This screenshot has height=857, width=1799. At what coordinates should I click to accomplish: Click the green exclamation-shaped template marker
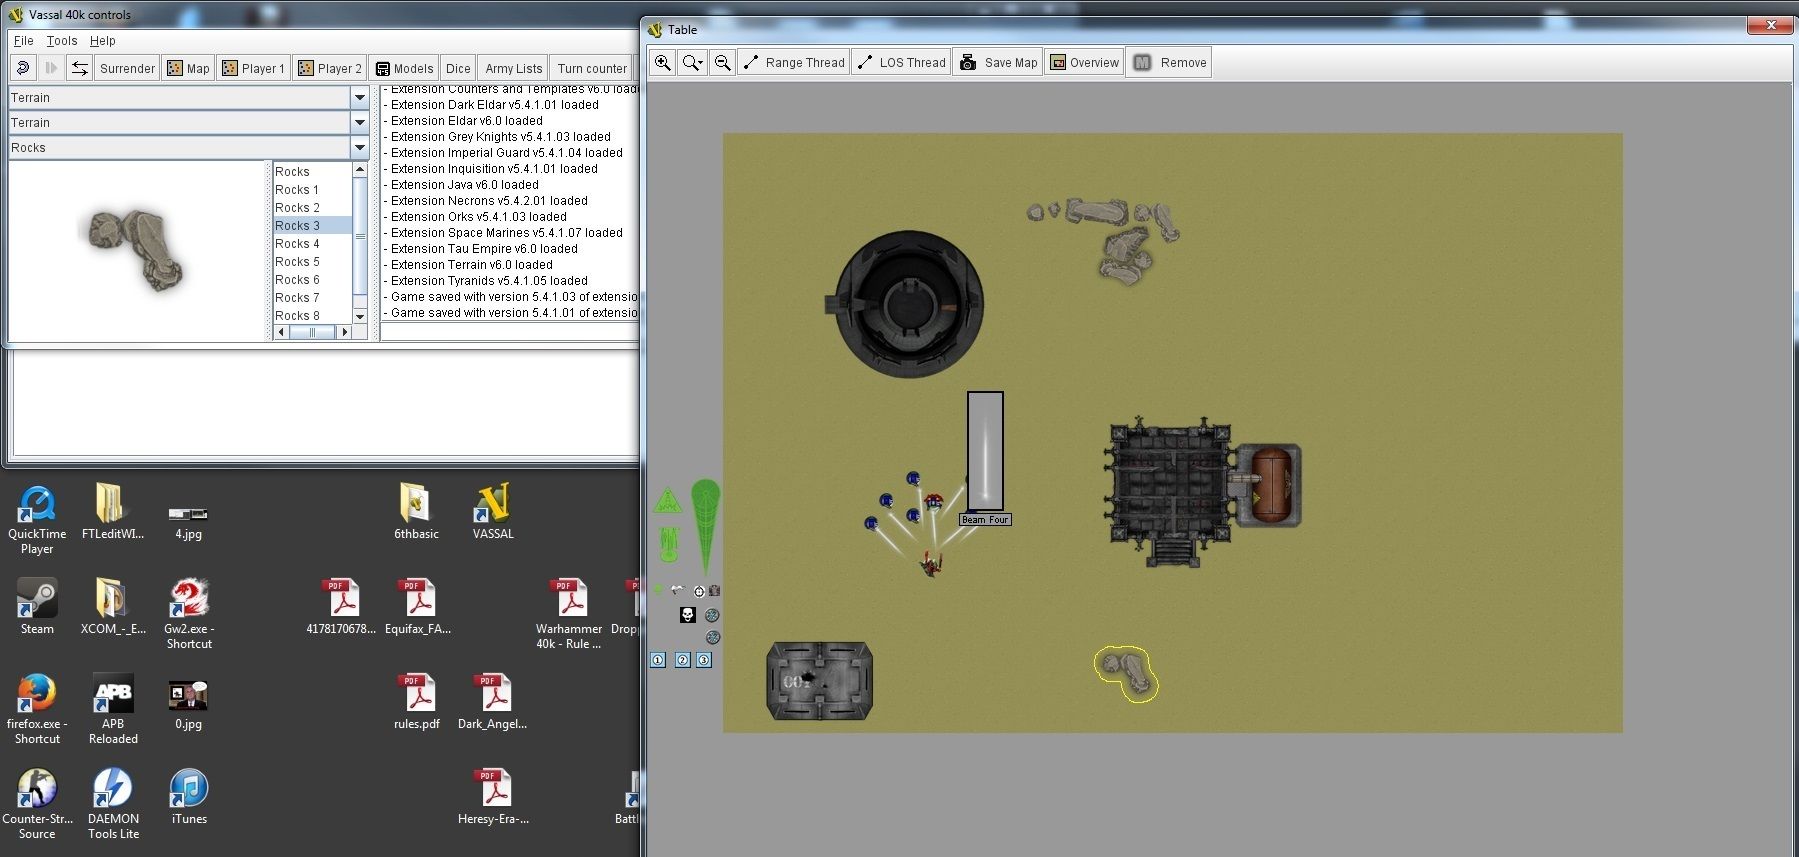point(669,545)
